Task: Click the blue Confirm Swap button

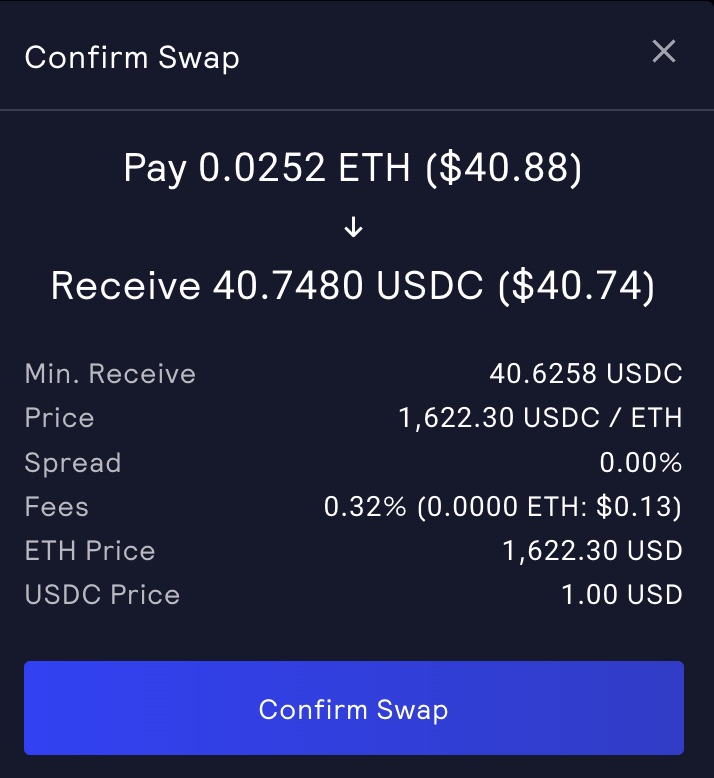Action: click(354, 708)
